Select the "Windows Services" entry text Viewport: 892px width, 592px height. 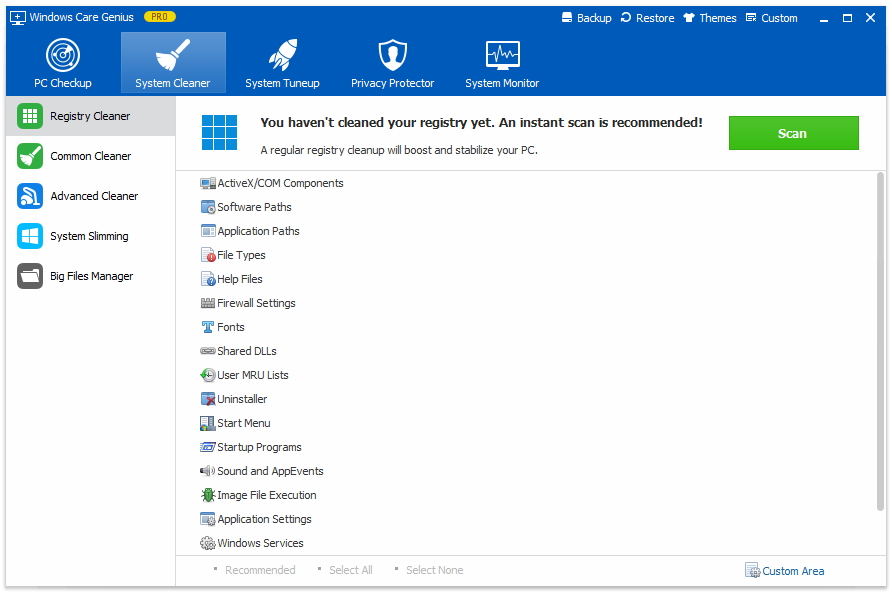click(261, 543)
